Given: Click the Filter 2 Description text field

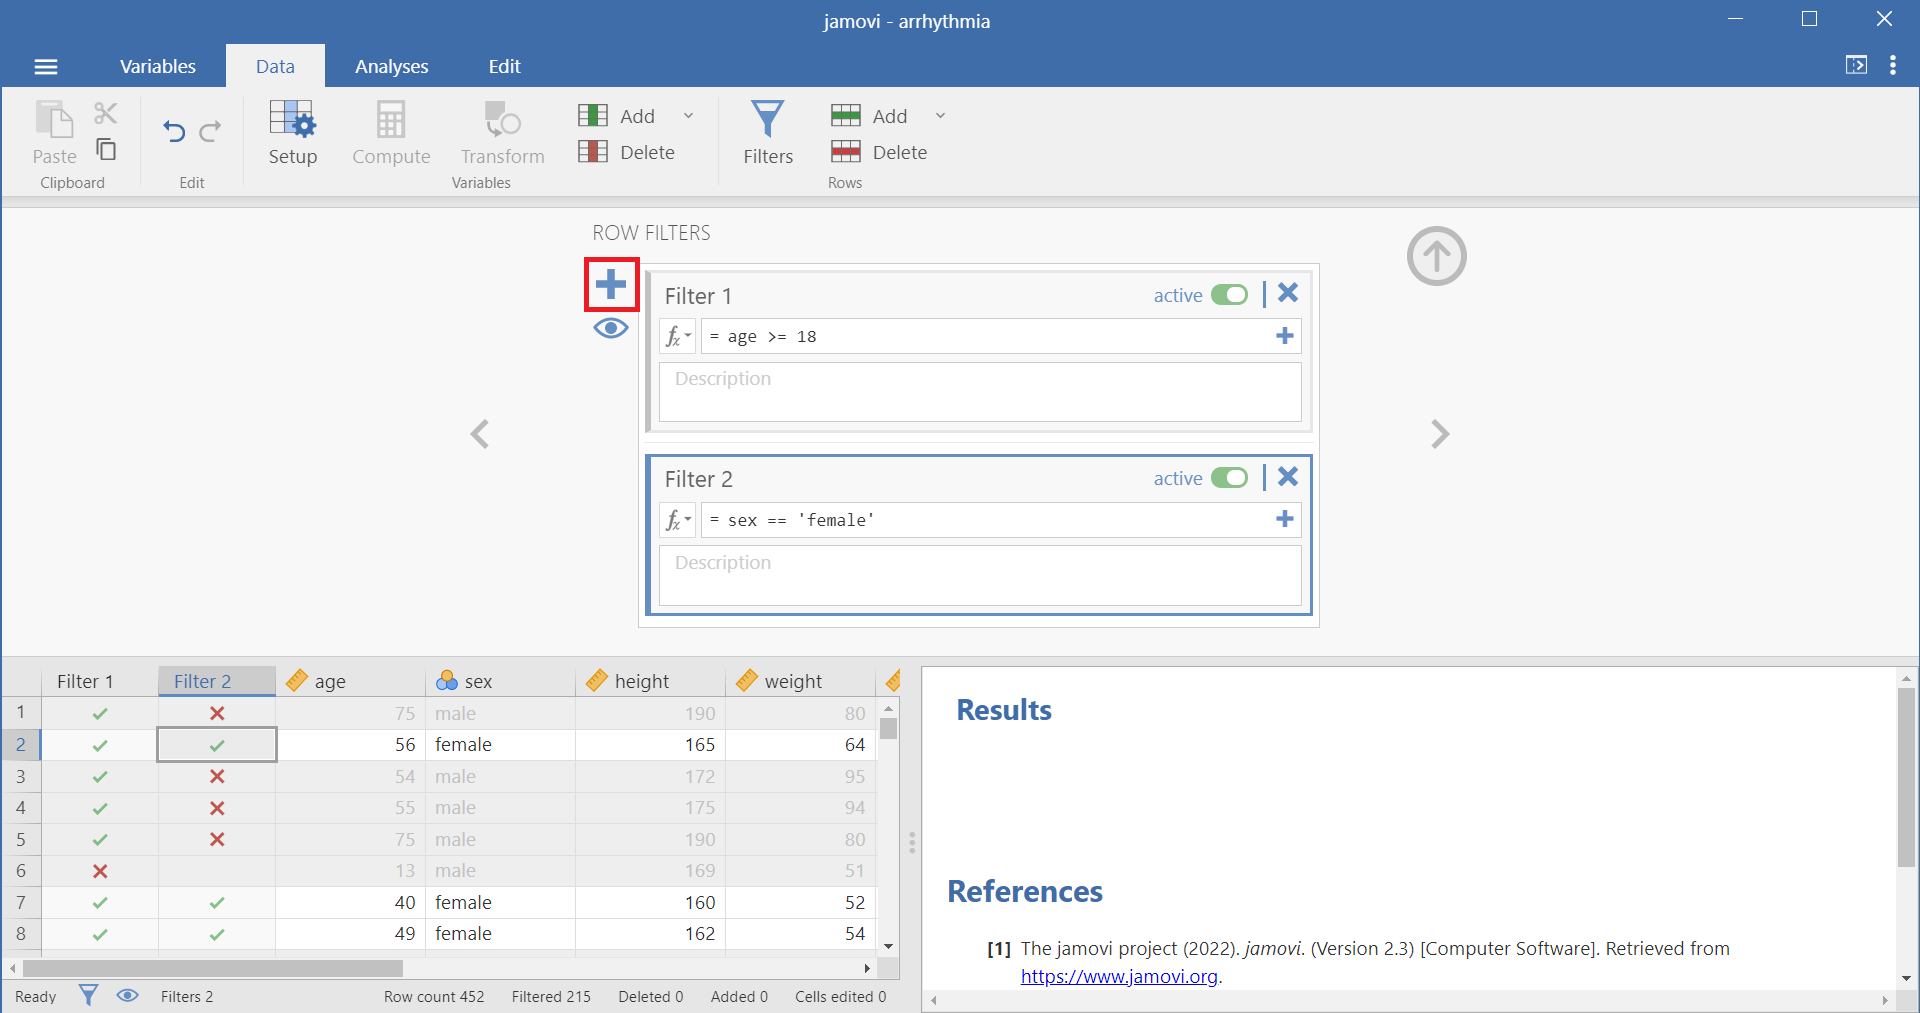Looking at the screenshot, I should [x=980, y=575].
